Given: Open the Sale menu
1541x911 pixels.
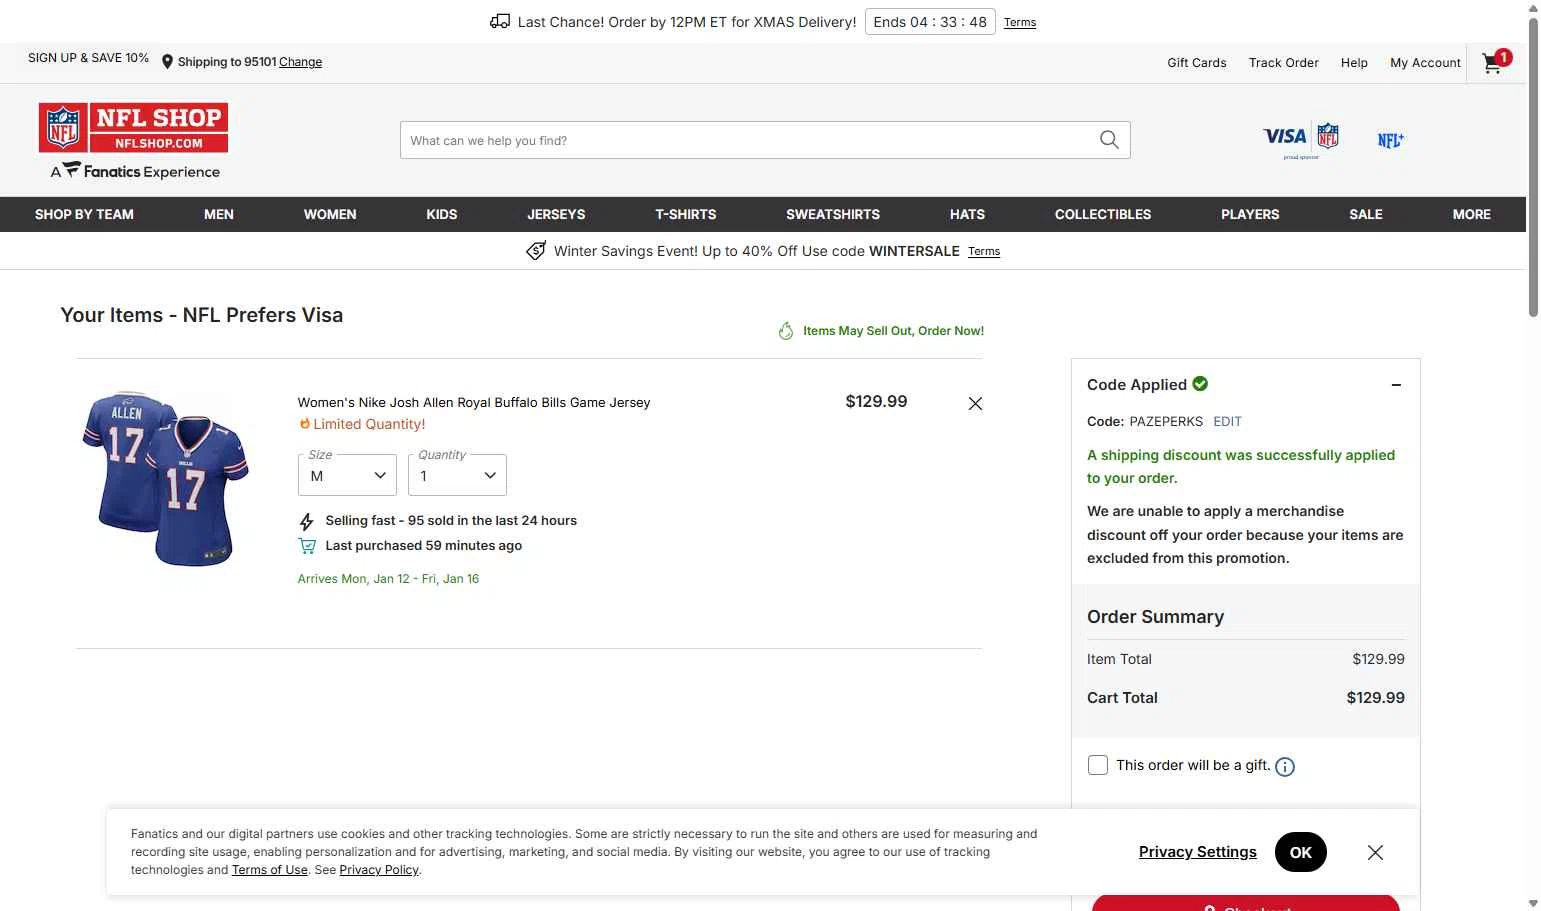Looking at the screenshot, I should click(1366, 214).
